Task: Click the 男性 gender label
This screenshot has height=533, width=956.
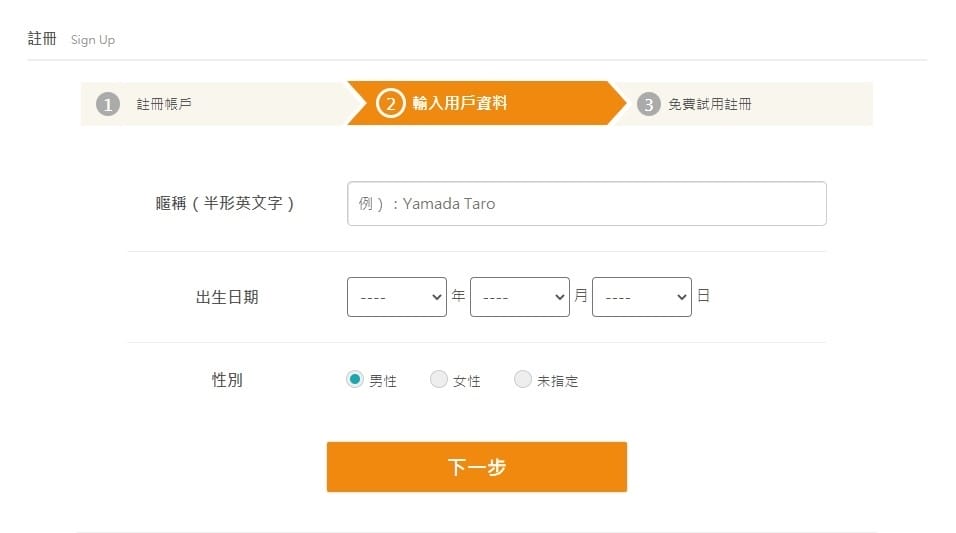Action: [383, 381]
